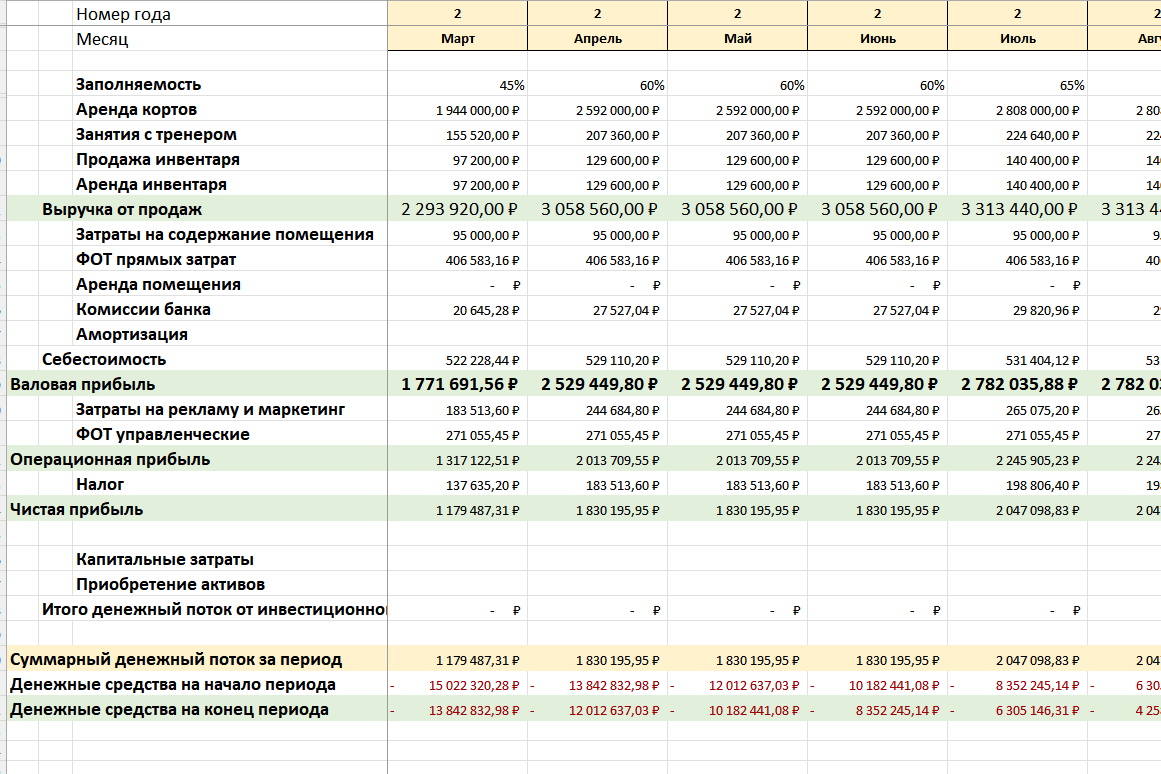Screen dimensions: 1161x774
Task: Select 10 182 441,08 ₽ in начало периода row
Action: [x=877, y=685]
